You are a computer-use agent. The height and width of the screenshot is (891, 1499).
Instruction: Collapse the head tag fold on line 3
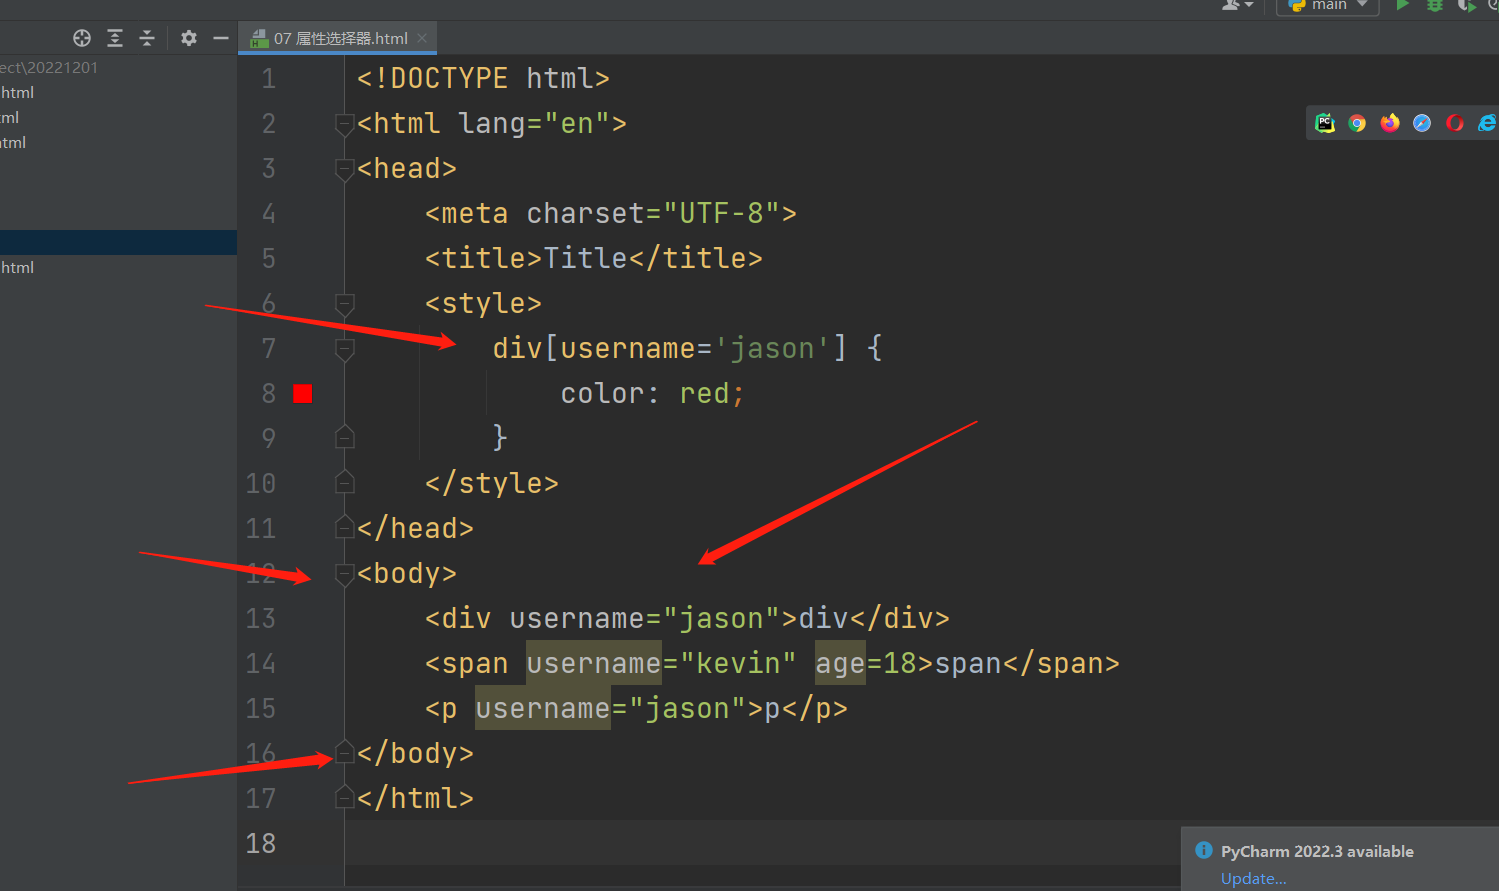345,169
